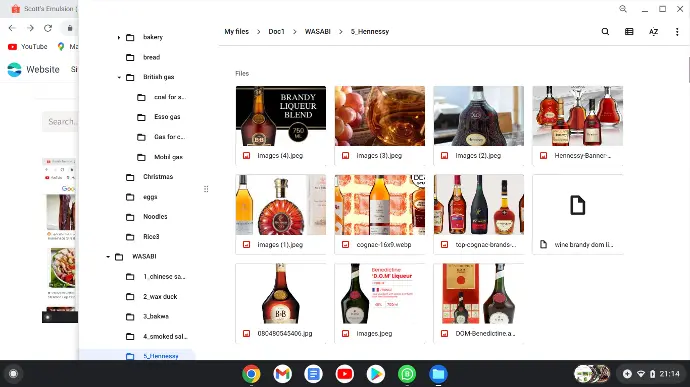
Task: Reload the page in the Chrome window
Action: [x=48, y=28]
